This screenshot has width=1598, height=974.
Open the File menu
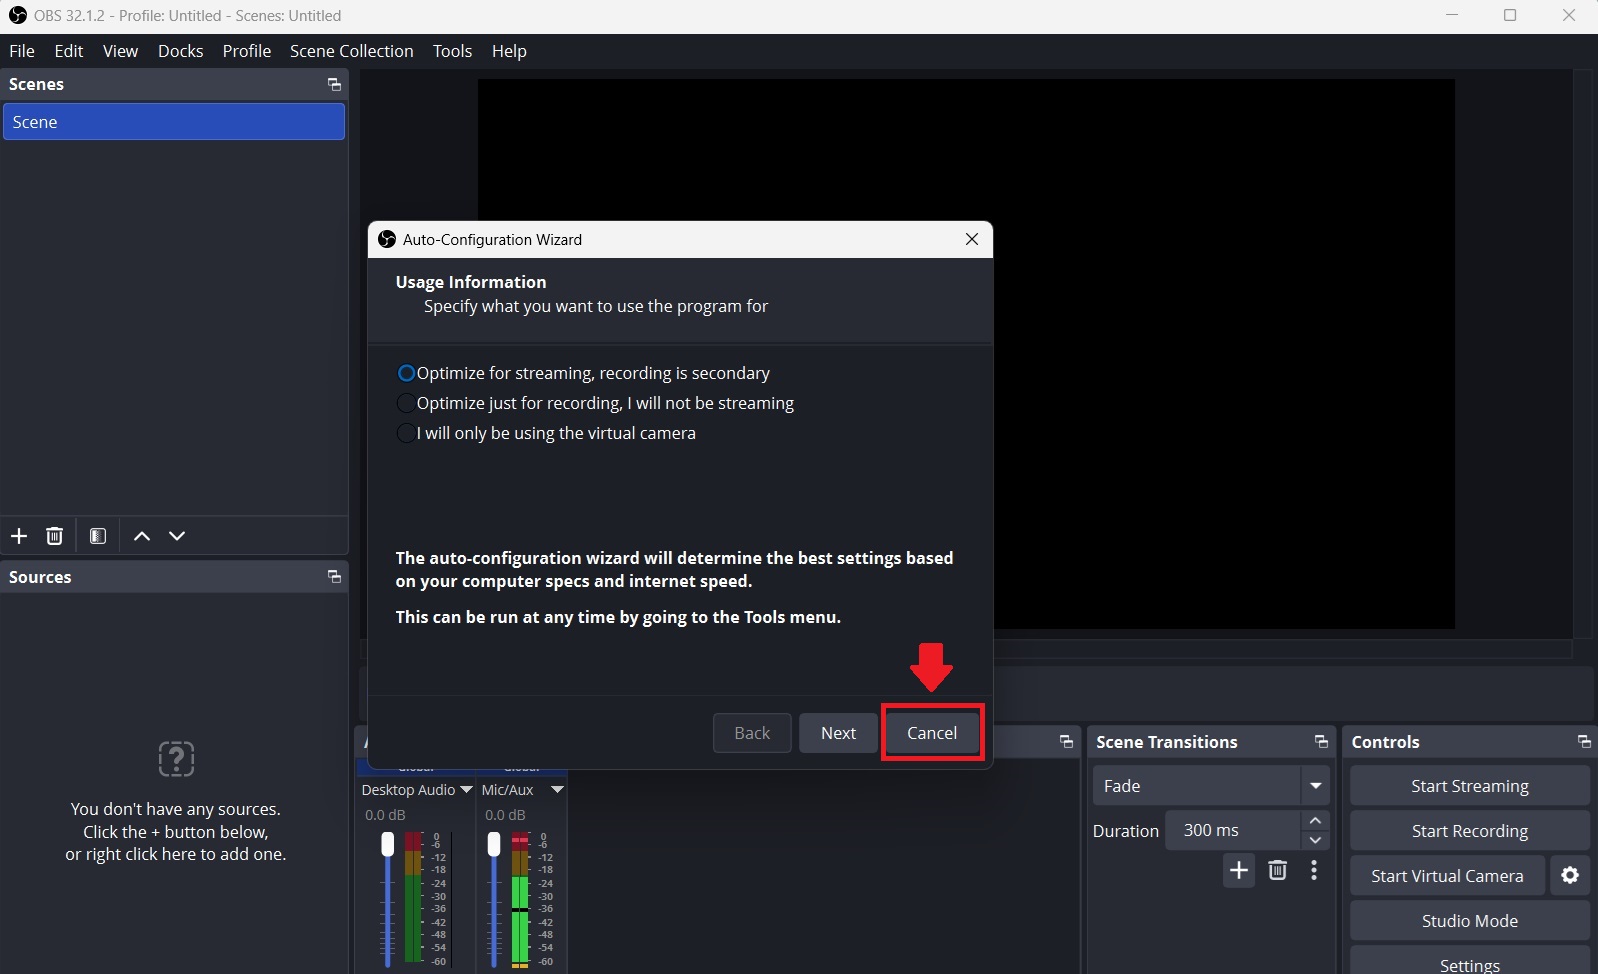pyautogui.click(x=22, y=51)
